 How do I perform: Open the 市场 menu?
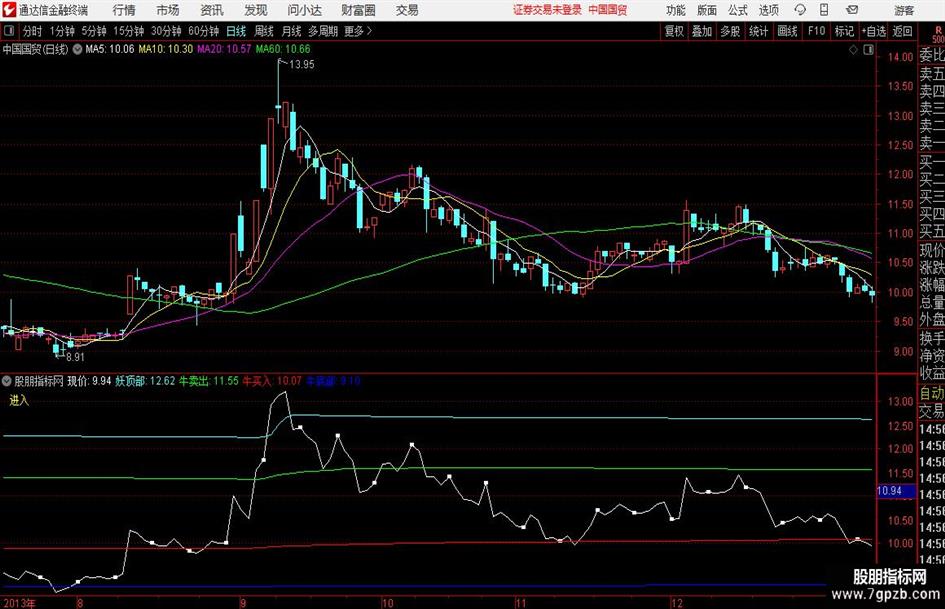click(168, 10)
